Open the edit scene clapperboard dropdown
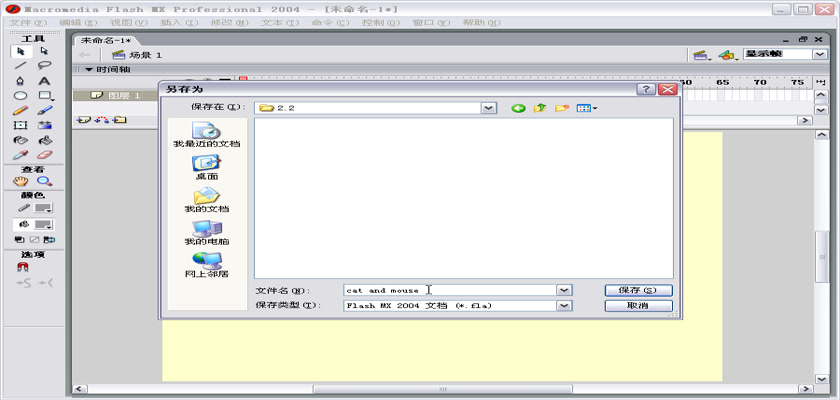840x400 pixels. [x=700, y=55]
